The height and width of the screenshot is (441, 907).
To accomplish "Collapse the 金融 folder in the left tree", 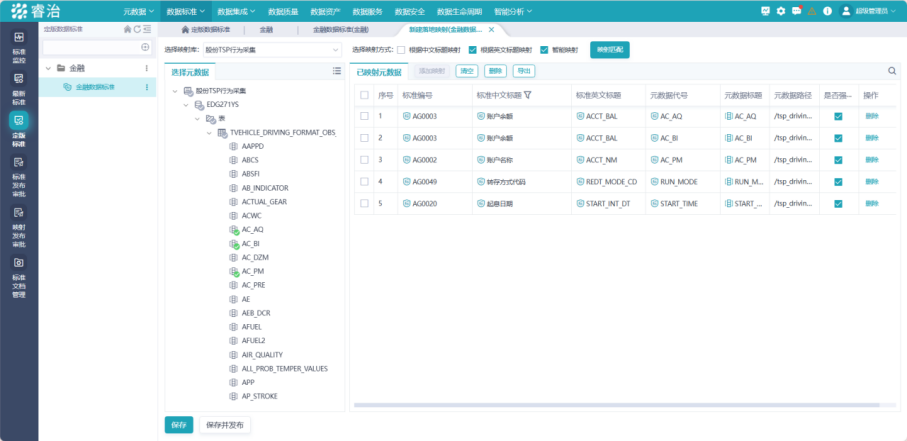I will (x=47, y=68).
